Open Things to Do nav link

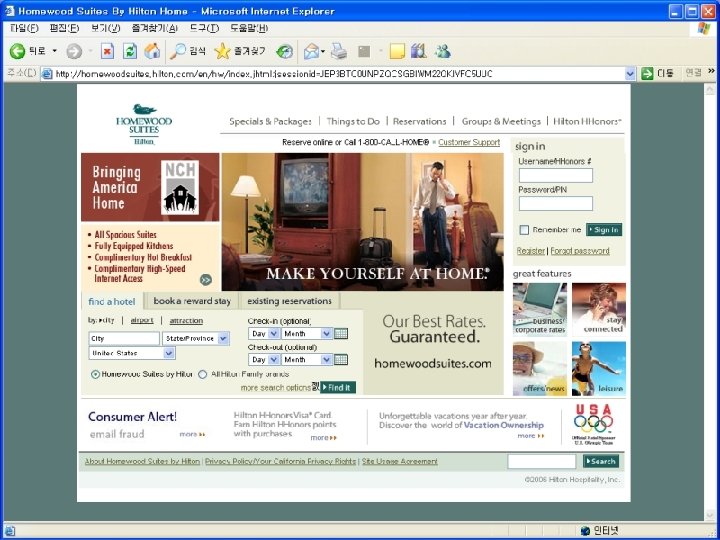(x=353, y=122)
